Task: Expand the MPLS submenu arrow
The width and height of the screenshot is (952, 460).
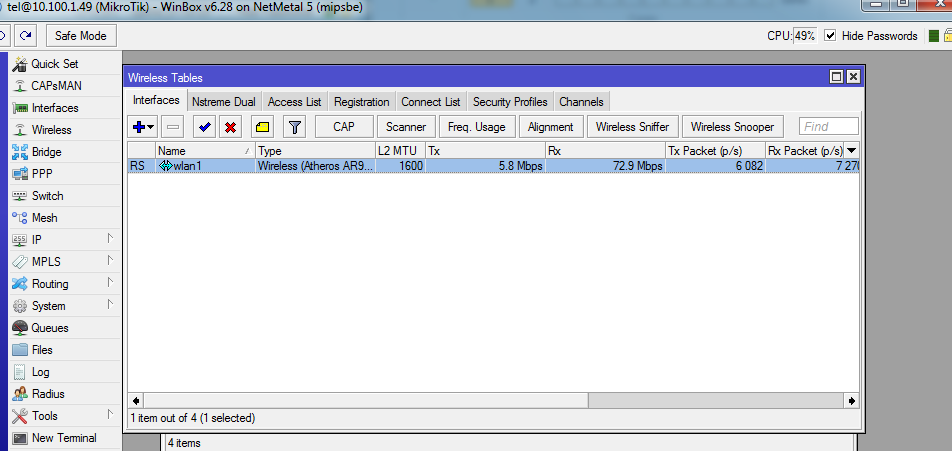Action: 110,260
